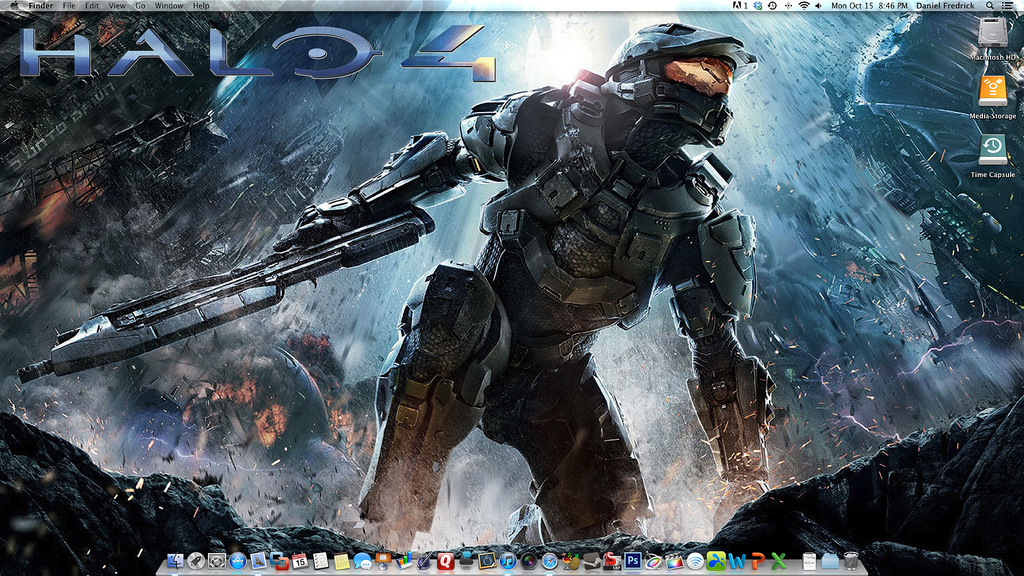Open the Trash in the Dock
Viewport: 1024px width, 576px height.
[850, 561]
